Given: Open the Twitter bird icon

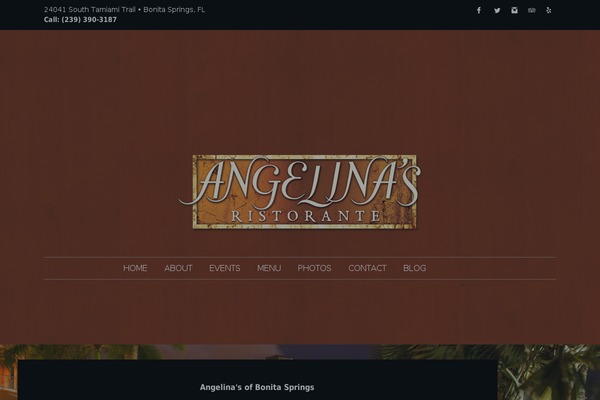Looking at the screenshot, I should coord(497,10).
